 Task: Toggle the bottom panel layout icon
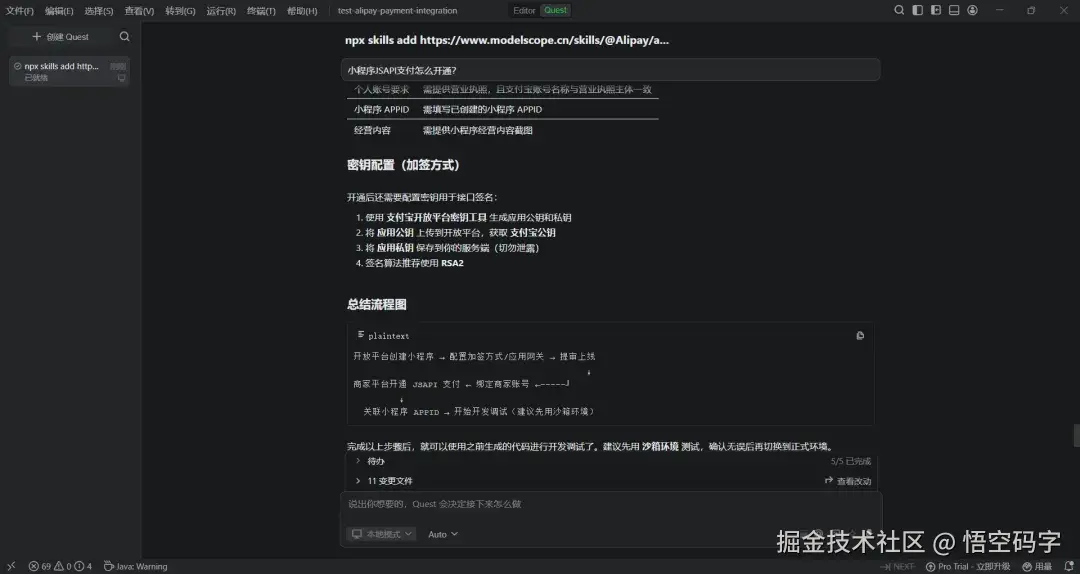tap(954, 10)
